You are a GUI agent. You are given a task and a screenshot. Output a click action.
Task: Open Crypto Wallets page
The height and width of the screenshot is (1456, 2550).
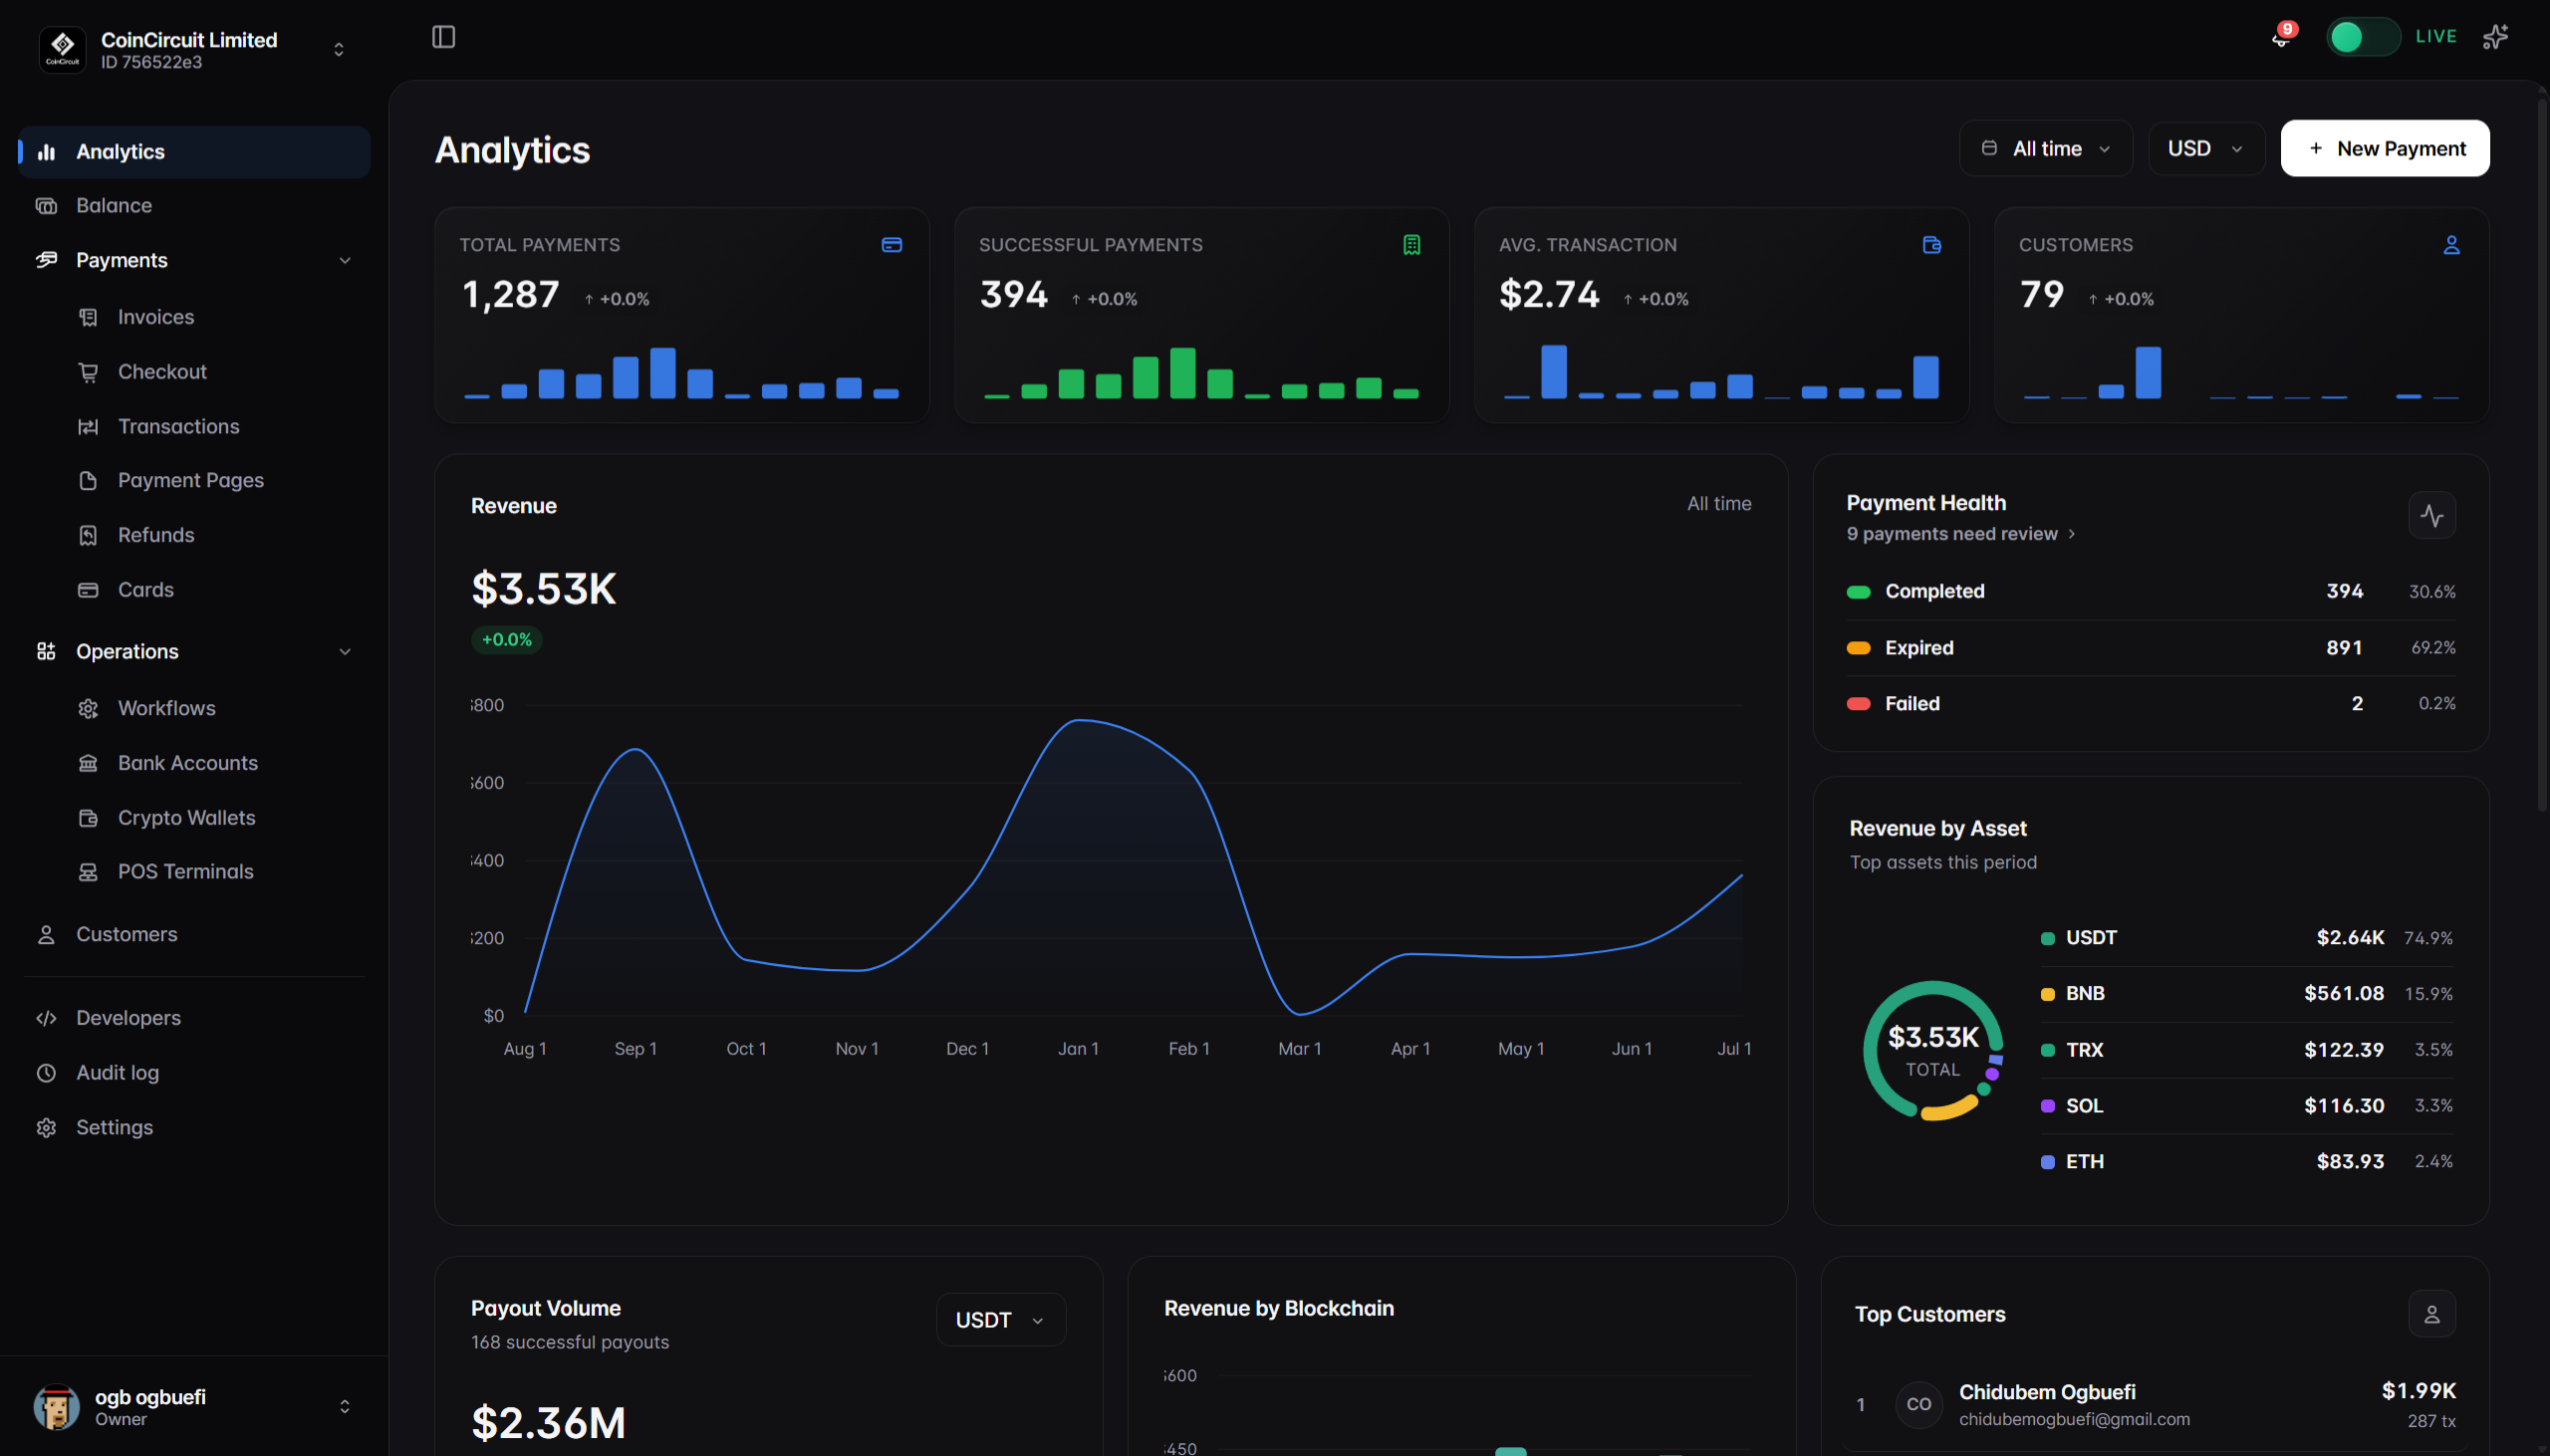[x=214, y=818]
